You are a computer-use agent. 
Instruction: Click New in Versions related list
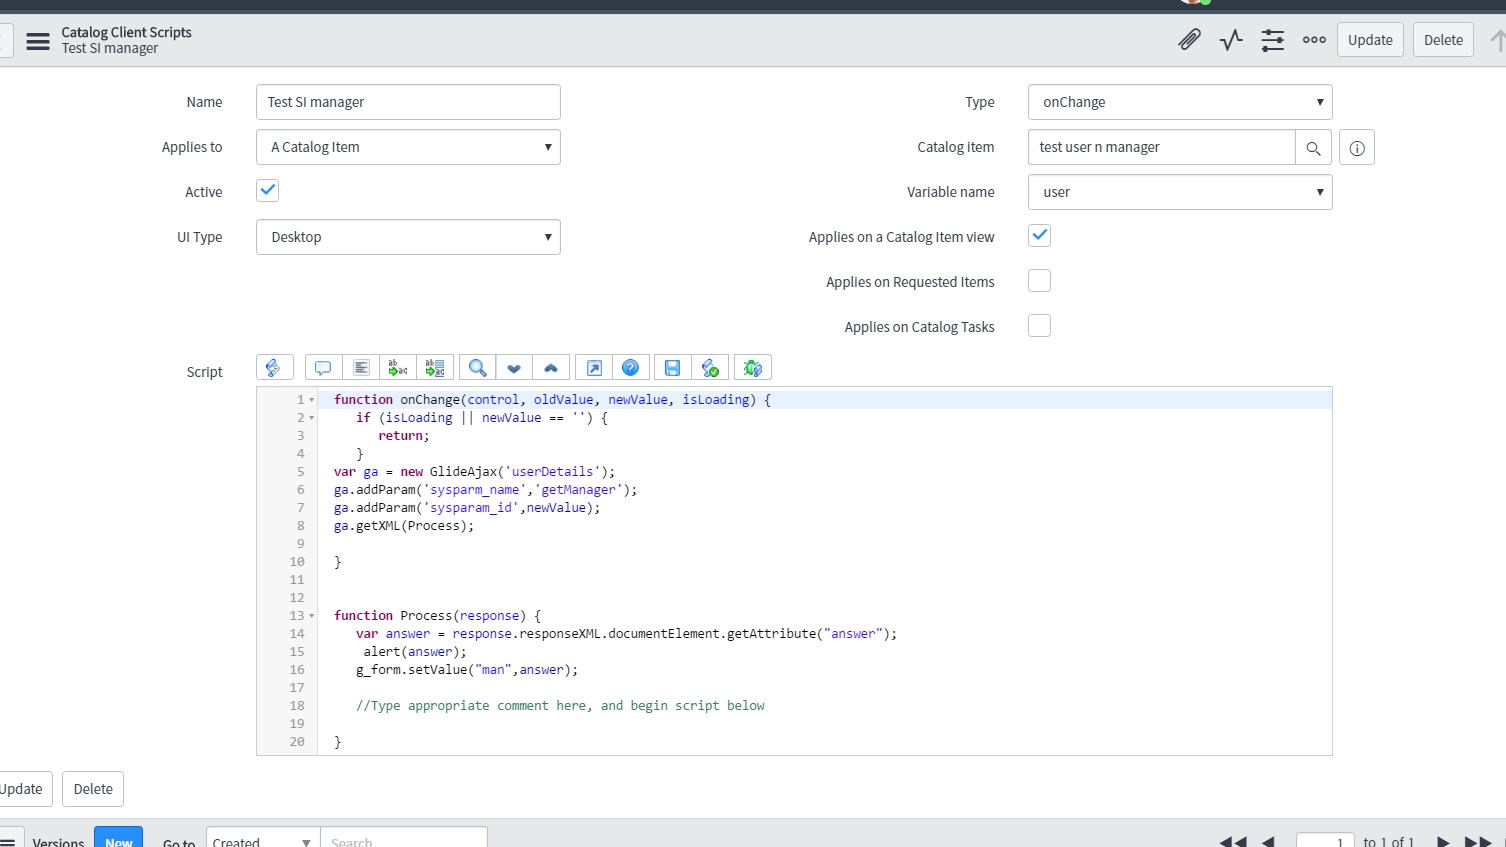point(118,838)
